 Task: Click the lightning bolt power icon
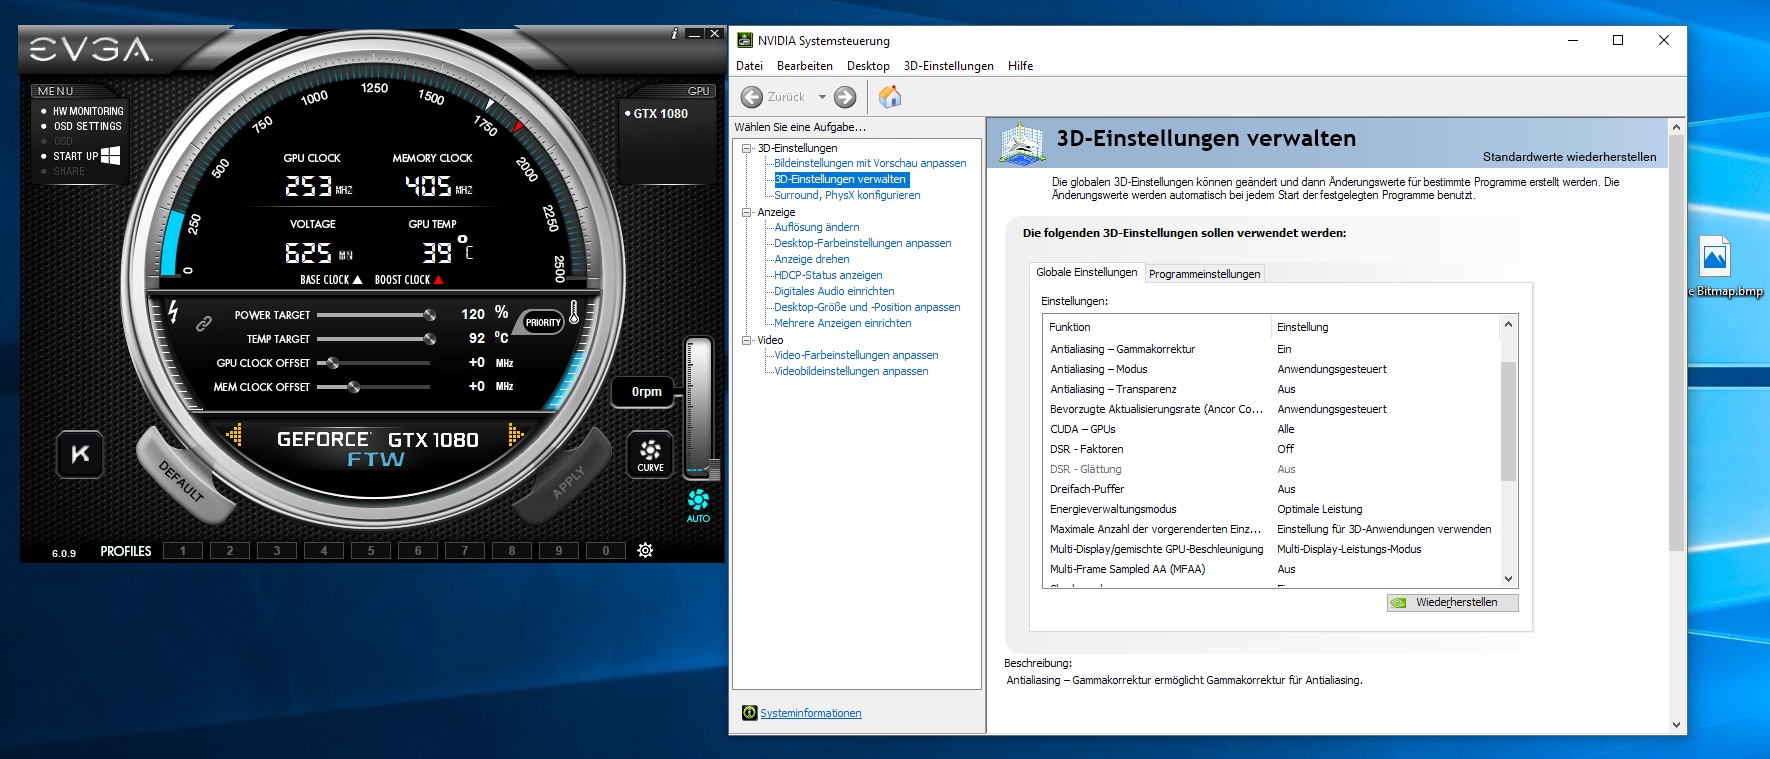tap(173, 312)
